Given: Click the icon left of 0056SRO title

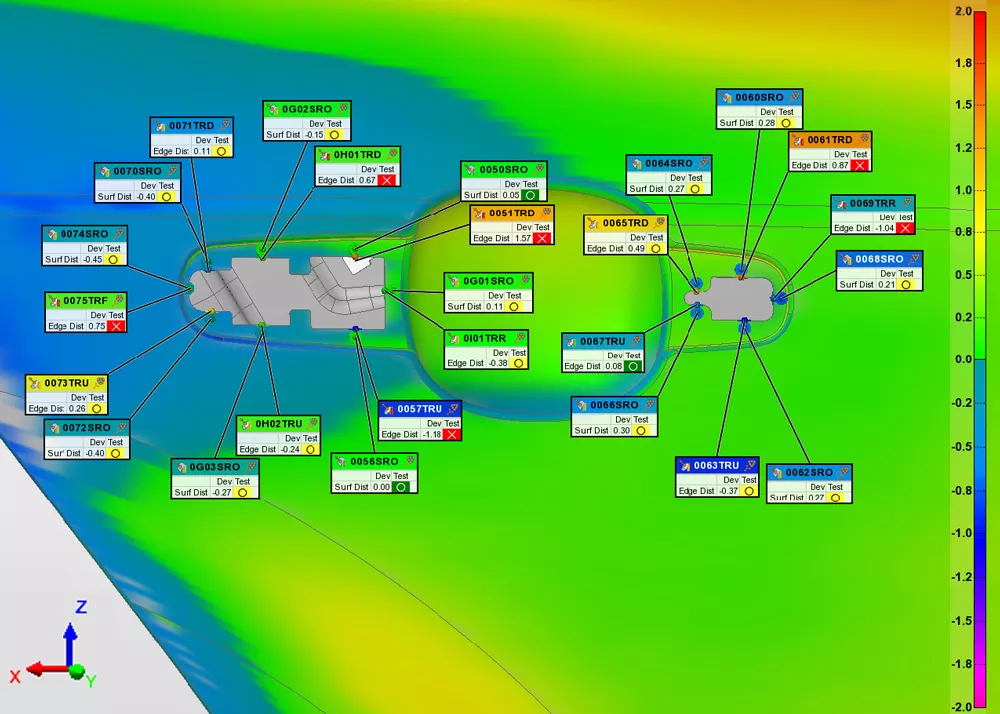Looking at the screenshot, I should tap(342, 462).
